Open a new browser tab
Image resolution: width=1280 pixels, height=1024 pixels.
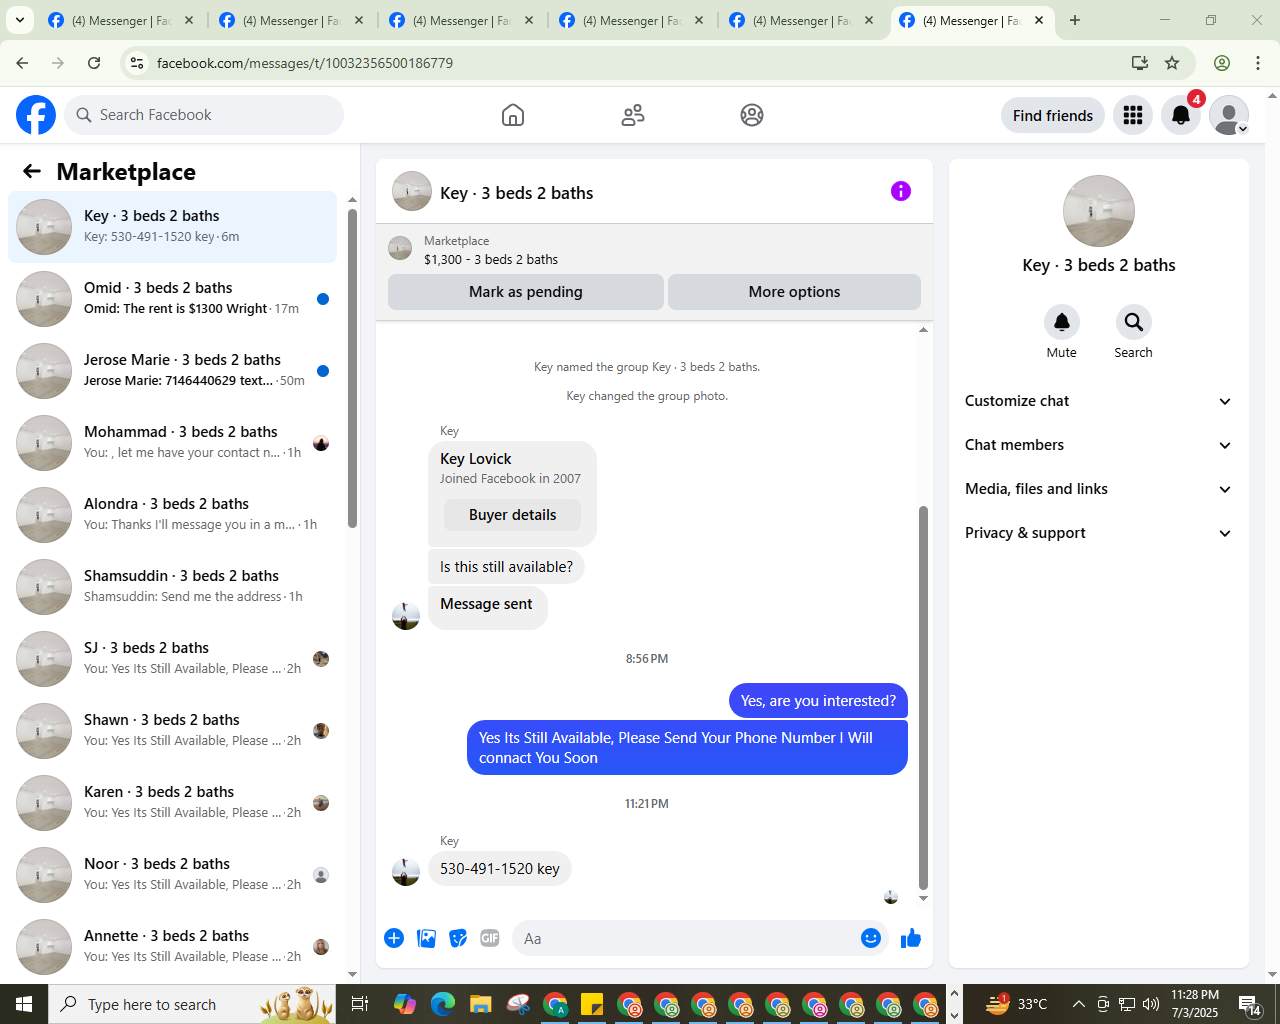[1075, 20]
